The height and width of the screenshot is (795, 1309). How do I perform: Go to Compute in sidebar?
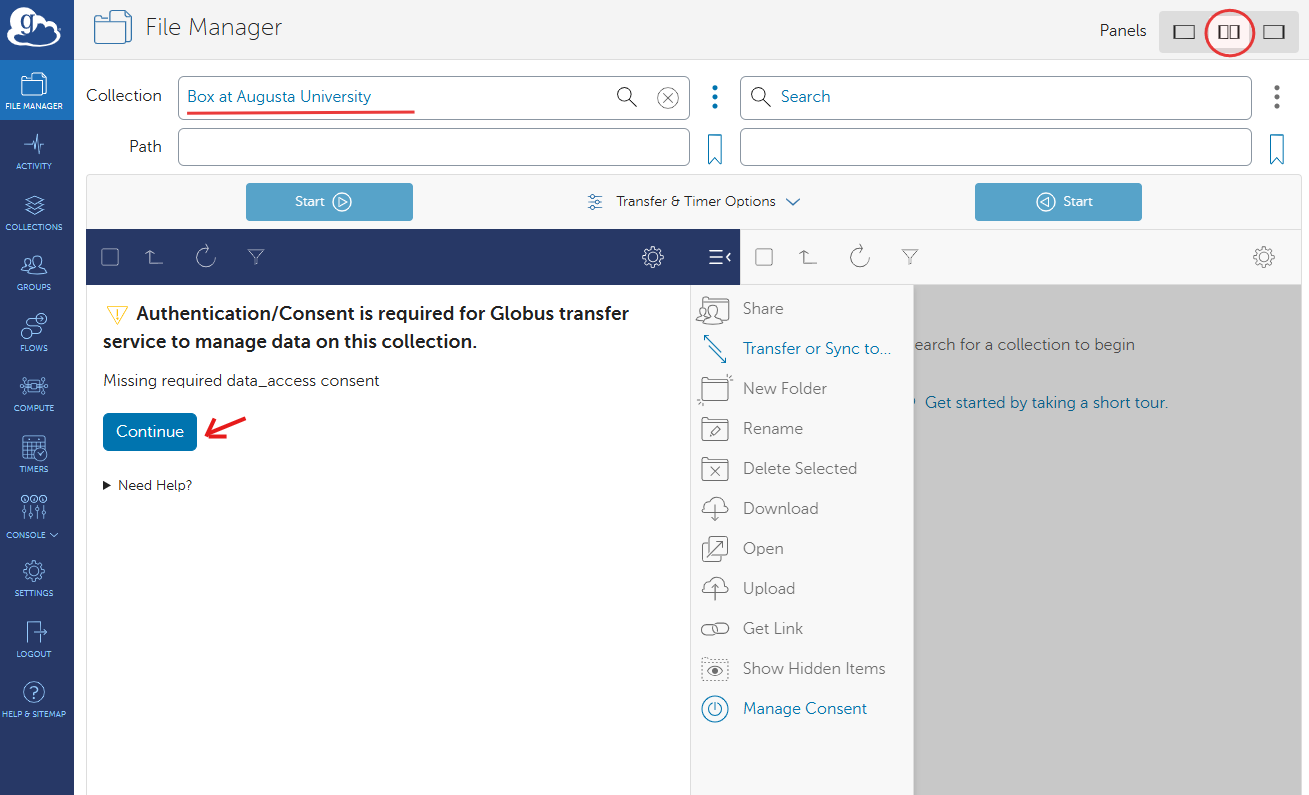(34, 393)
